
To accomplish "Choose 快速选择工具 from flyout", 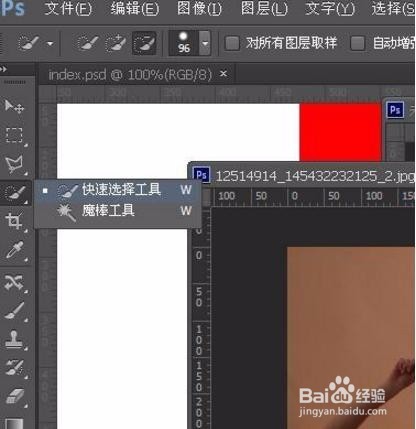I will pos(117,190).
